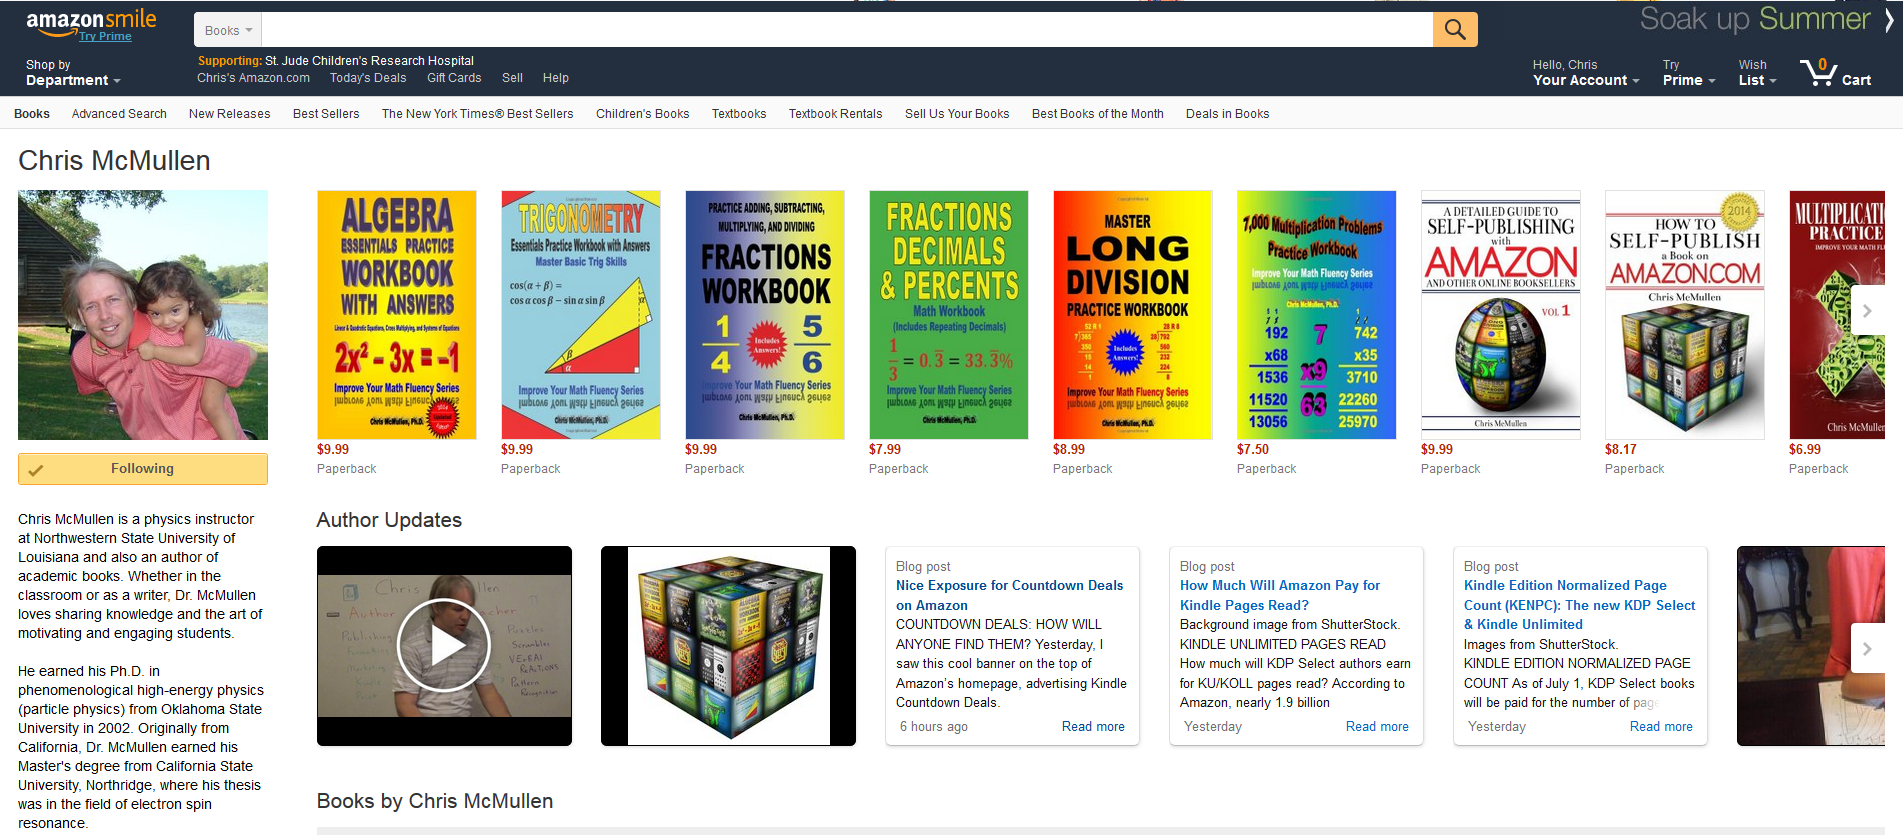1903x835 pixels.
Task: Click the Amazon Smile logo
Action: click(90, 22)
